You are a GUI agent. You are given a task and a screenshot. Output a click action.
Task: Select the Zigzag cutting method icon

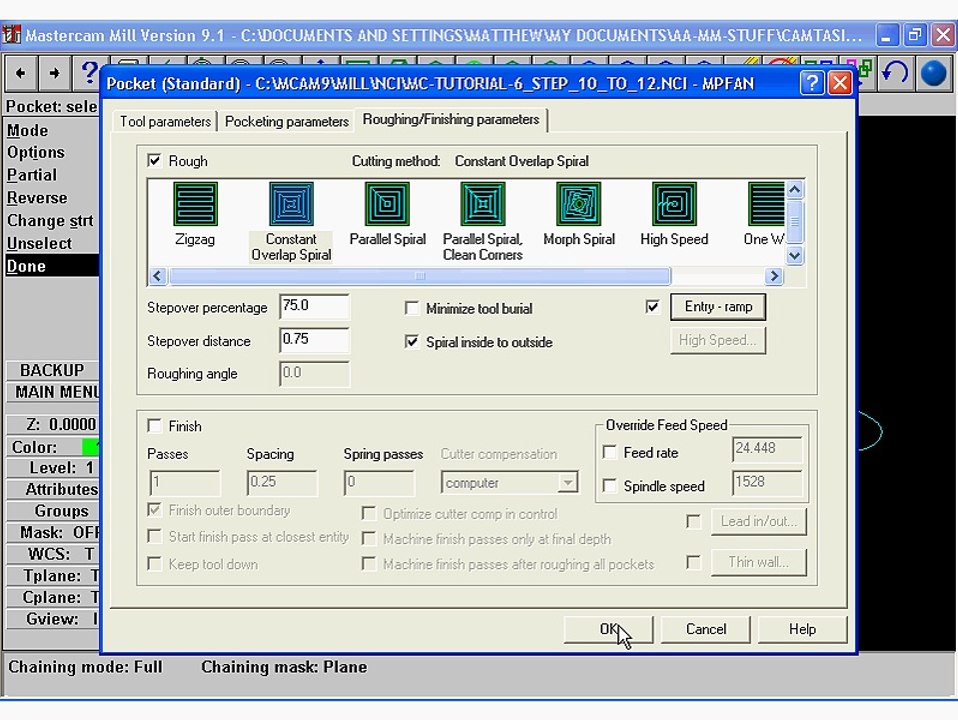click(195, 204)
